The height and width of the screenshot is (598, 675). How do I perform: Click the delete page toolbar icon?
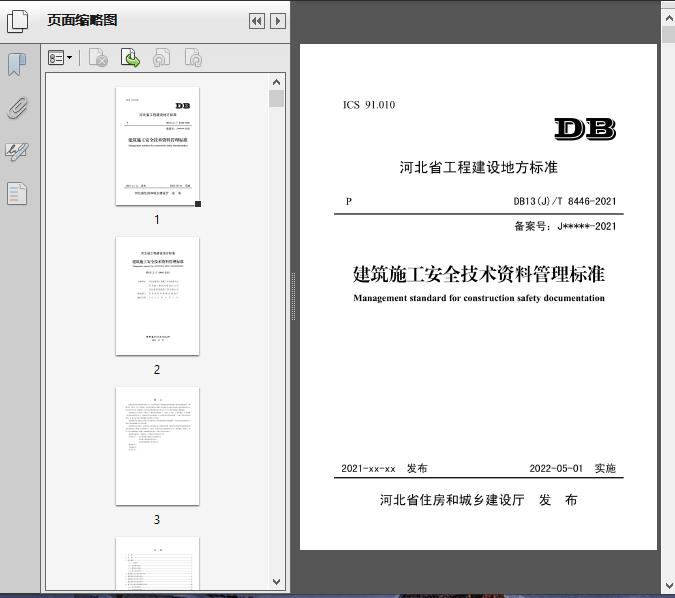click(98, 58)
